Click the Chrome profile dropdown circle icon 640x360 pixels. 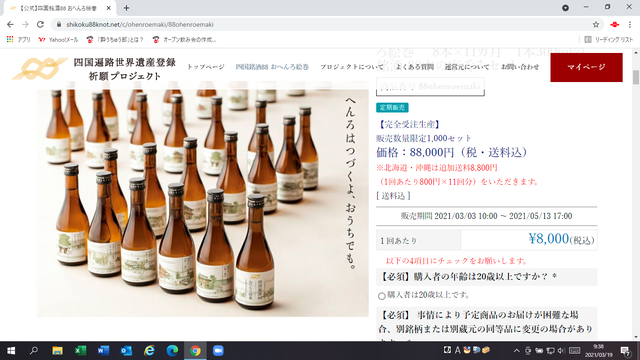click(565, 8)
